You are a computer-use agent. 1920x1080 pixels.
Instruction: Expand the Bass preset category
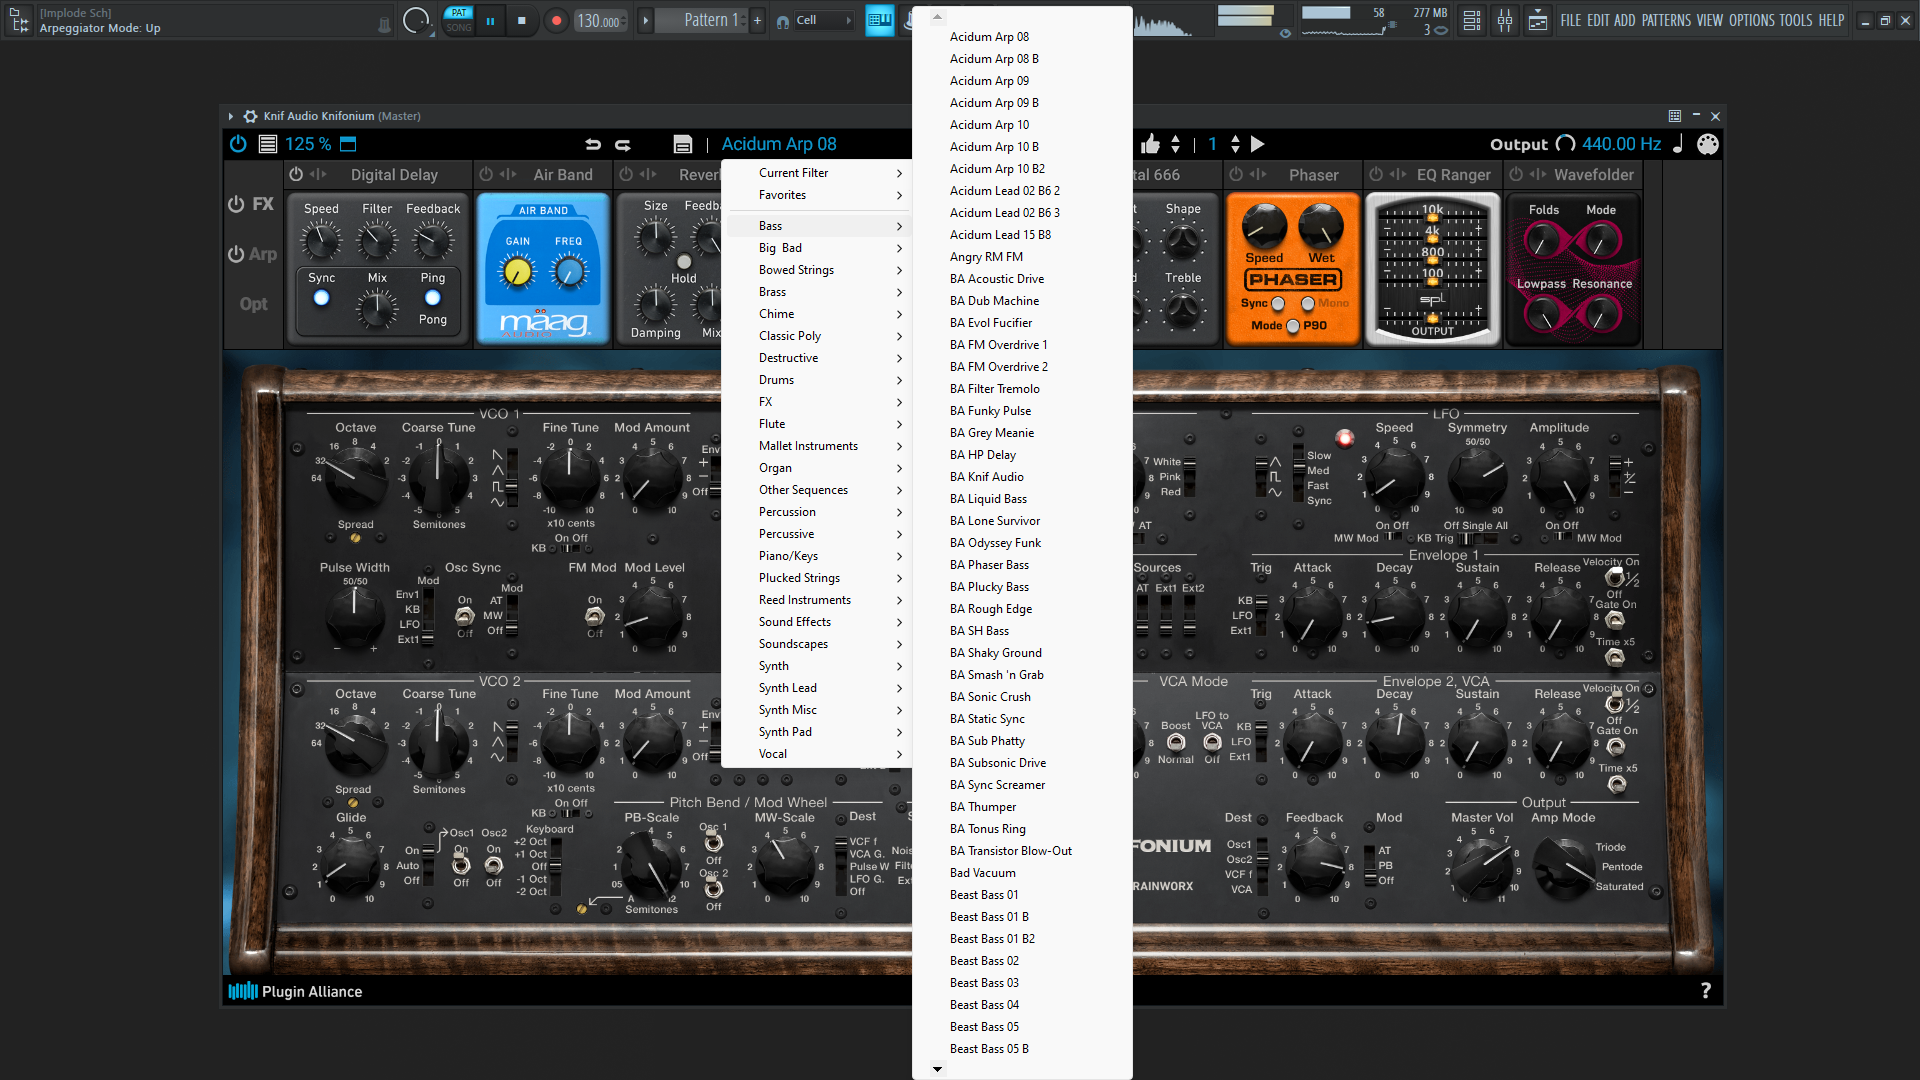[x=817, y=226]
